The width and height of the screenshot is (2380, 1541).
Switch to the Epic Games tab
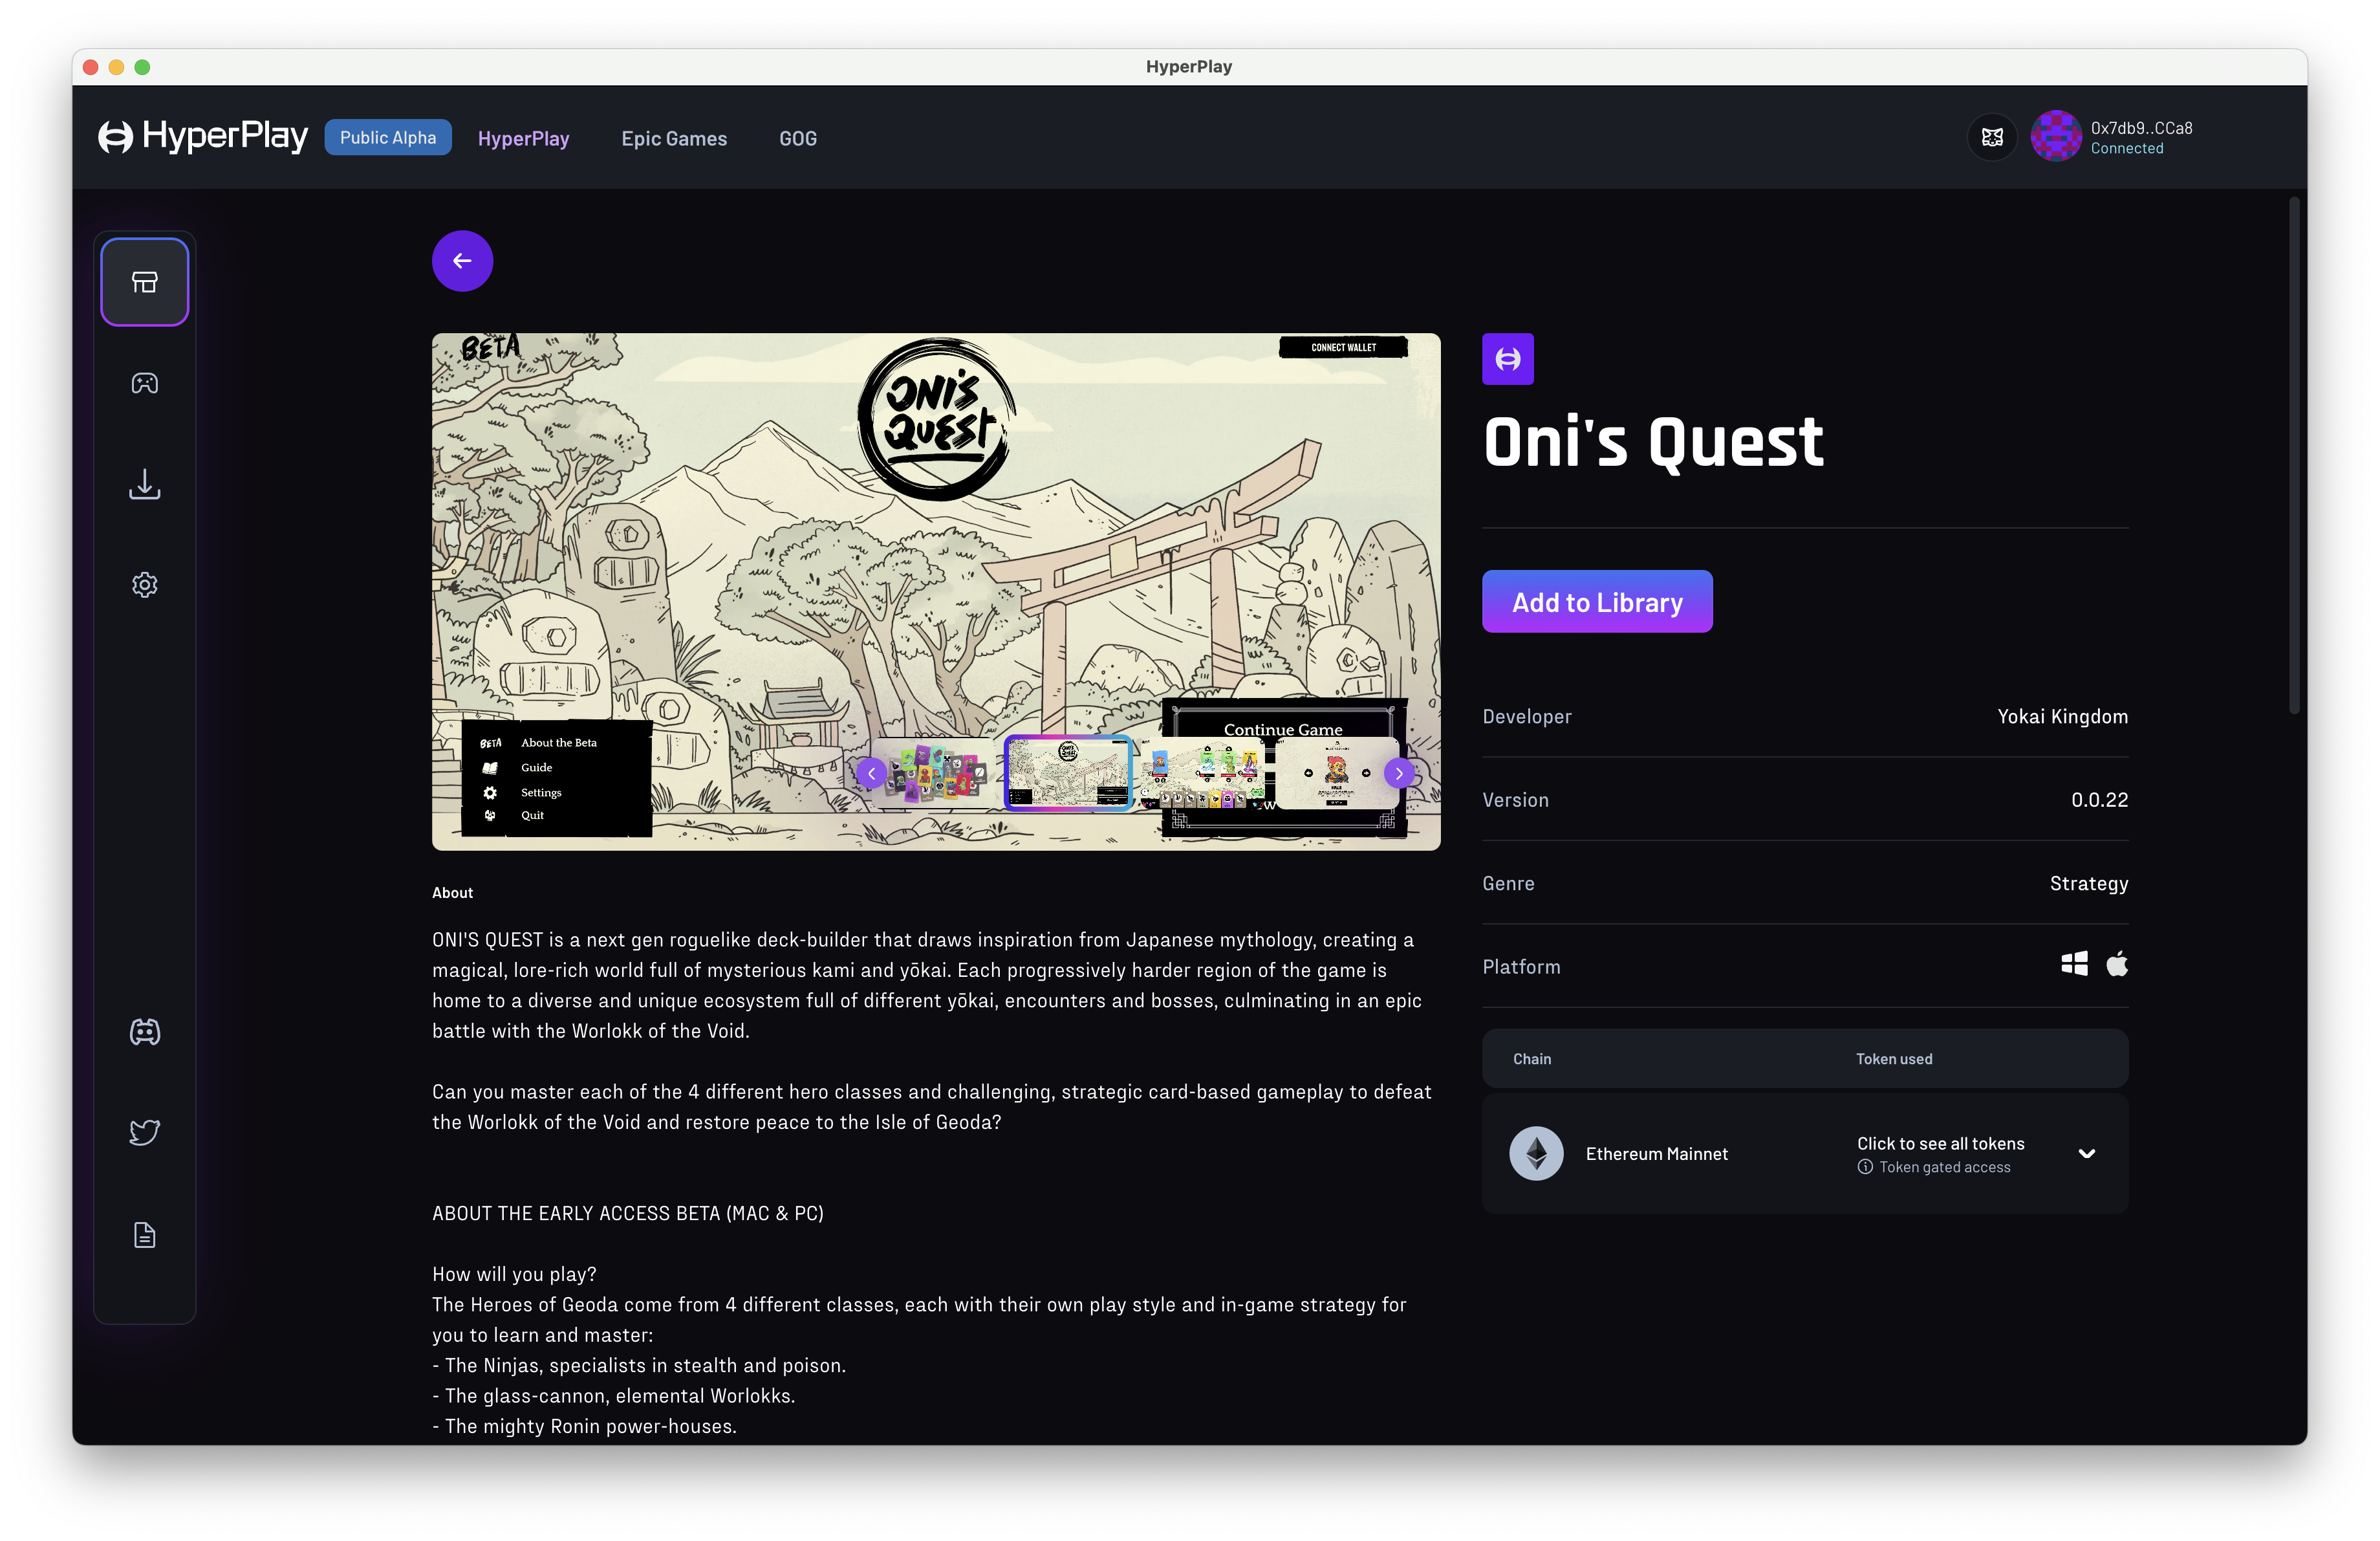pyautogui.click(x=674, y=138)
